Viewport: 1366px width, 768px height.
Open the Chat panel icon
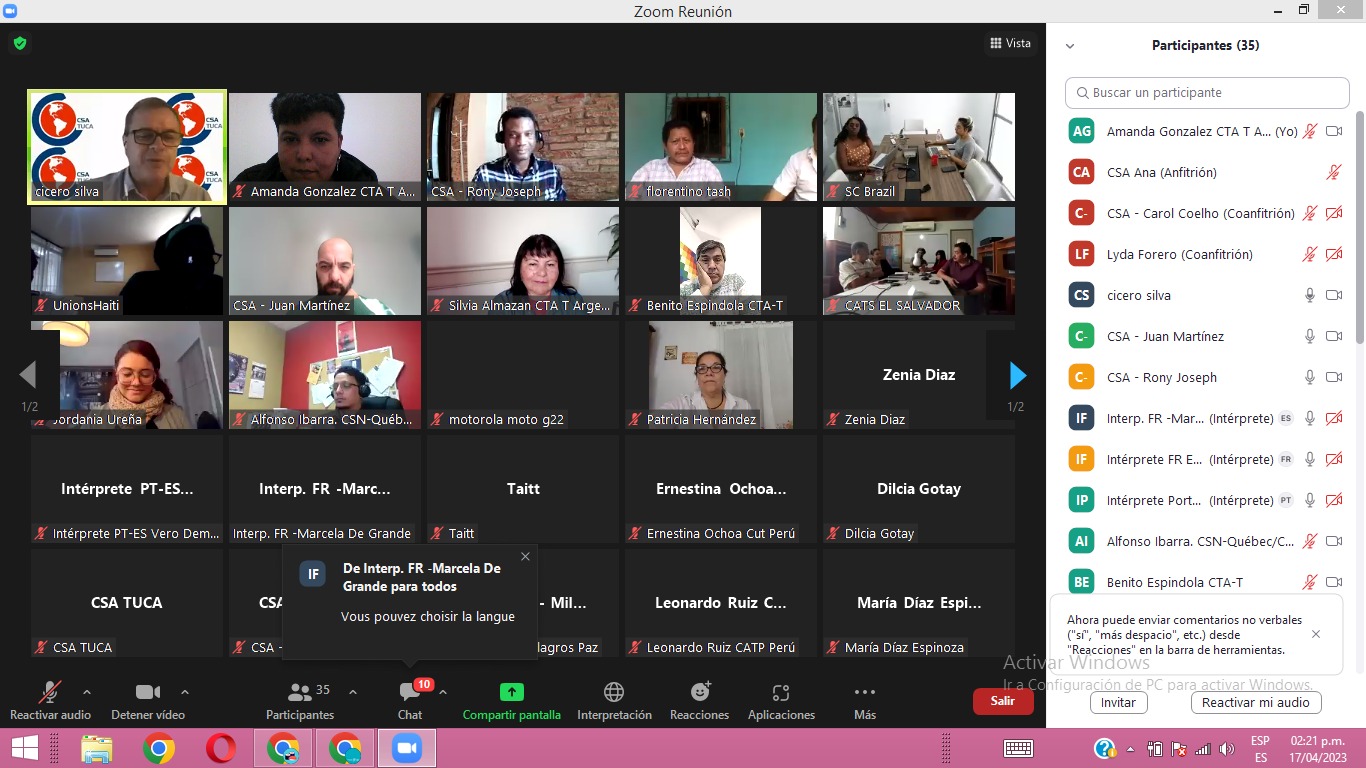[409, 693]
